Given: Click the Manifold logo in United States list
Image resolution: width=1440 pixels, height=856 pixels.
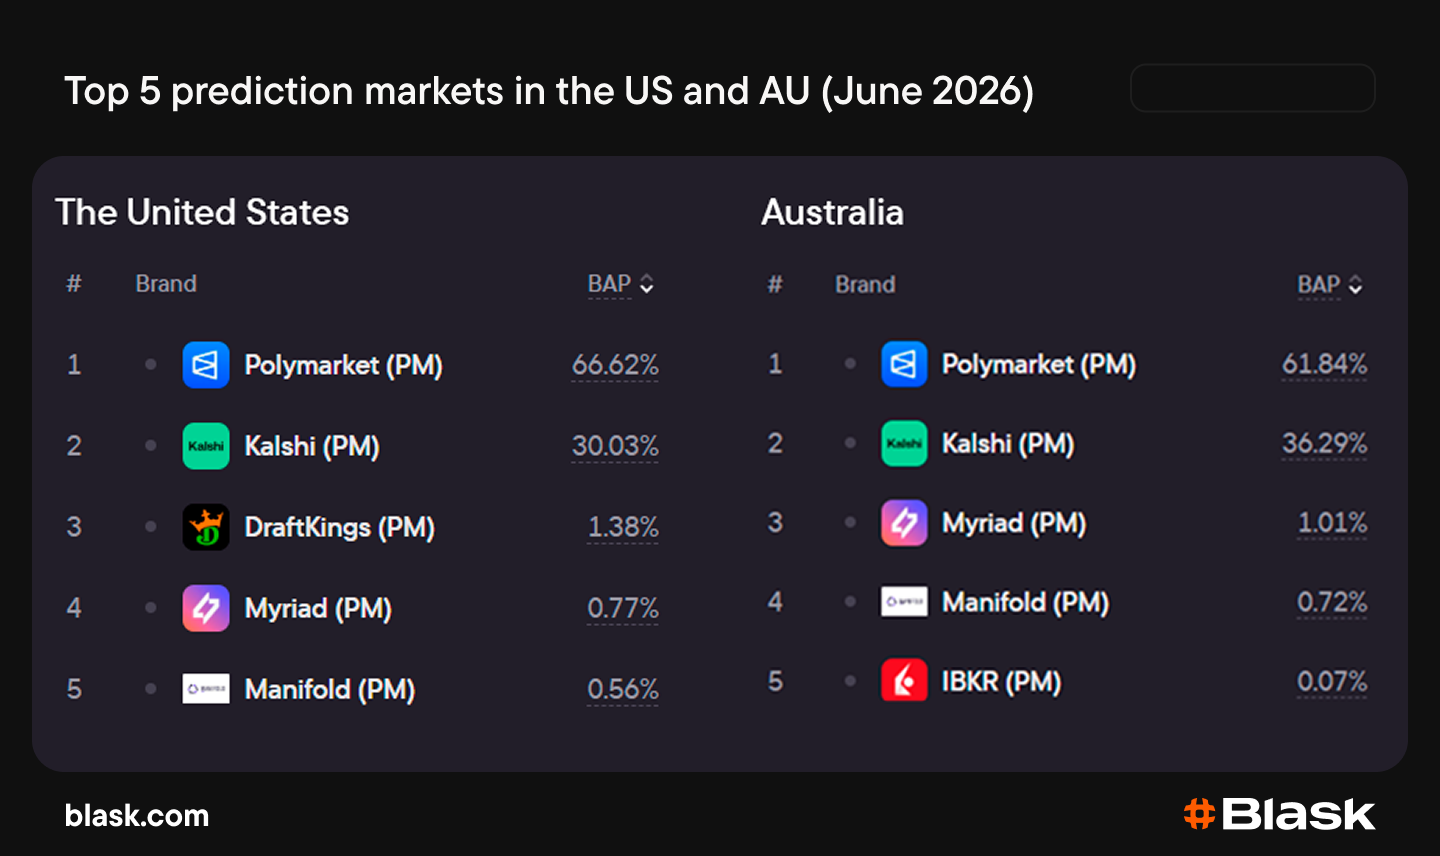Looking at the screenshot, I should tap(206, 689).
